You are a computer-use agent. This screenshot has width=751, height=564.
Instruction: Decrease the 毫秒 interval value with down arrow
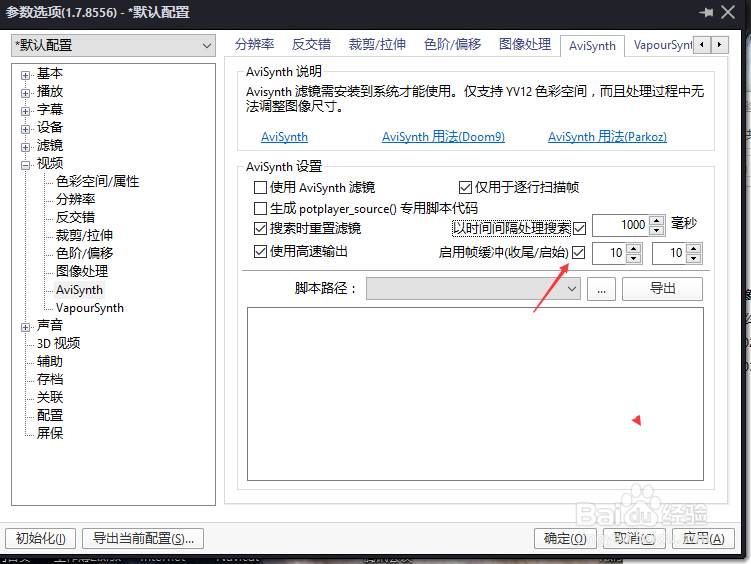(657, 230)
